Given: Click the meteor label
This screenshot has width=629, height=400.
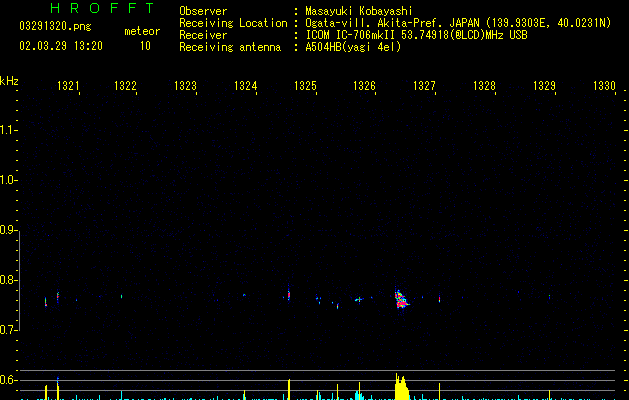Looking at the screenshot, I should pyautogui.click(x=142, y=31).
